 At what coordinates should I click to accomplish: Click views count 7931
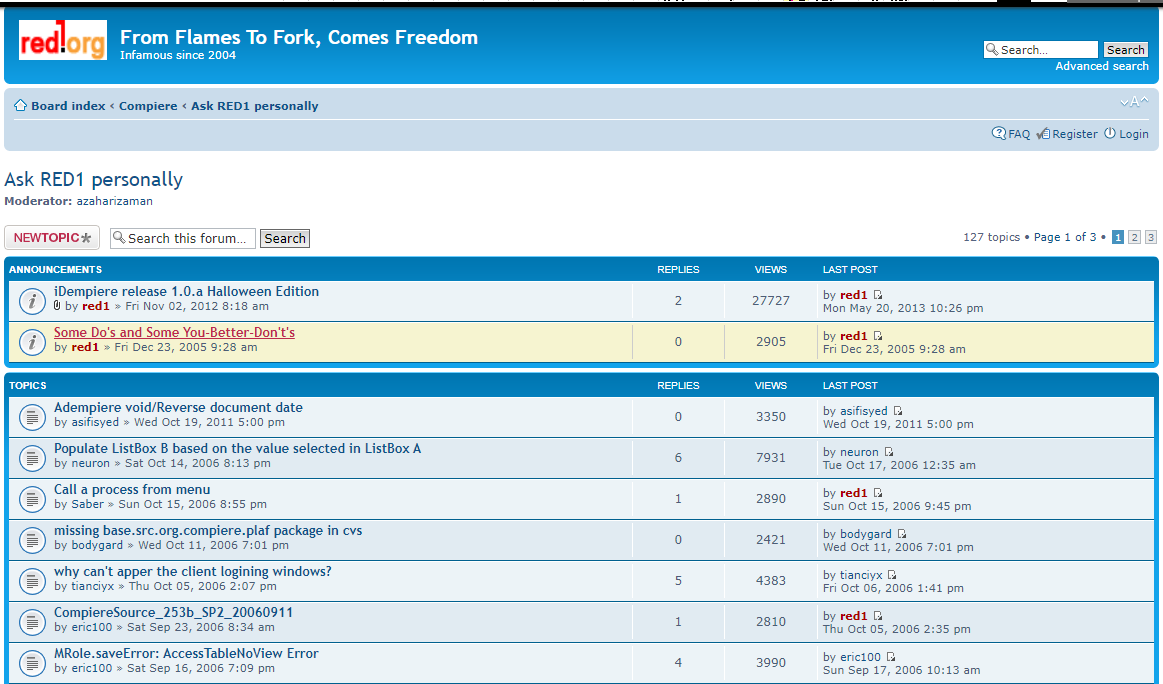(771, 458)
